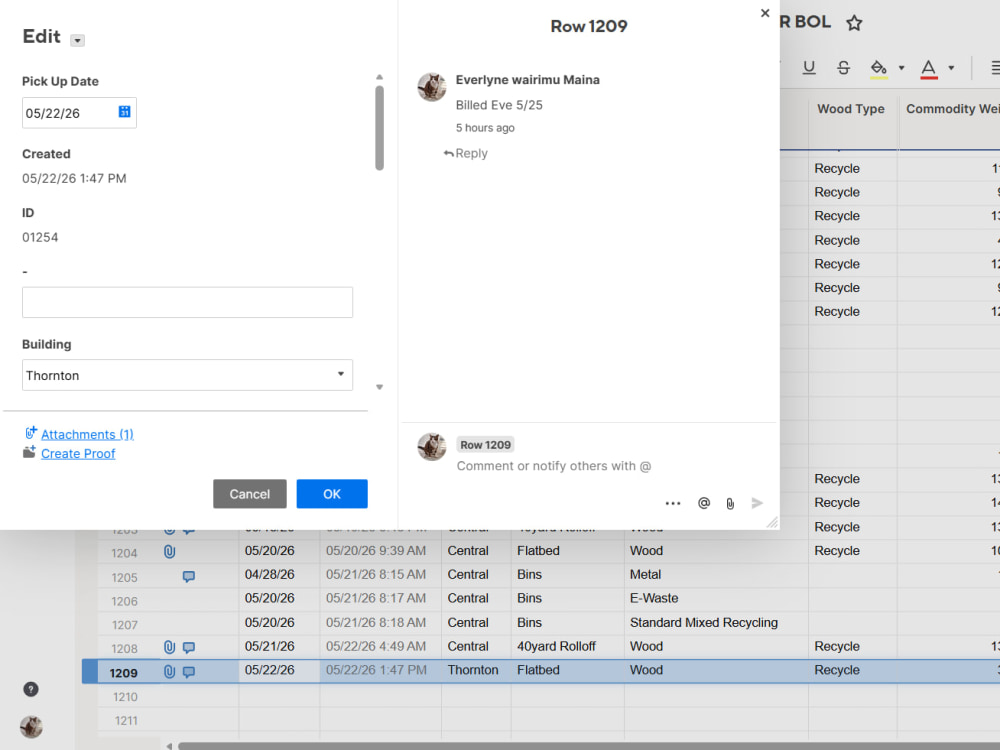Select the Wood Type column header

coord(851,109)
